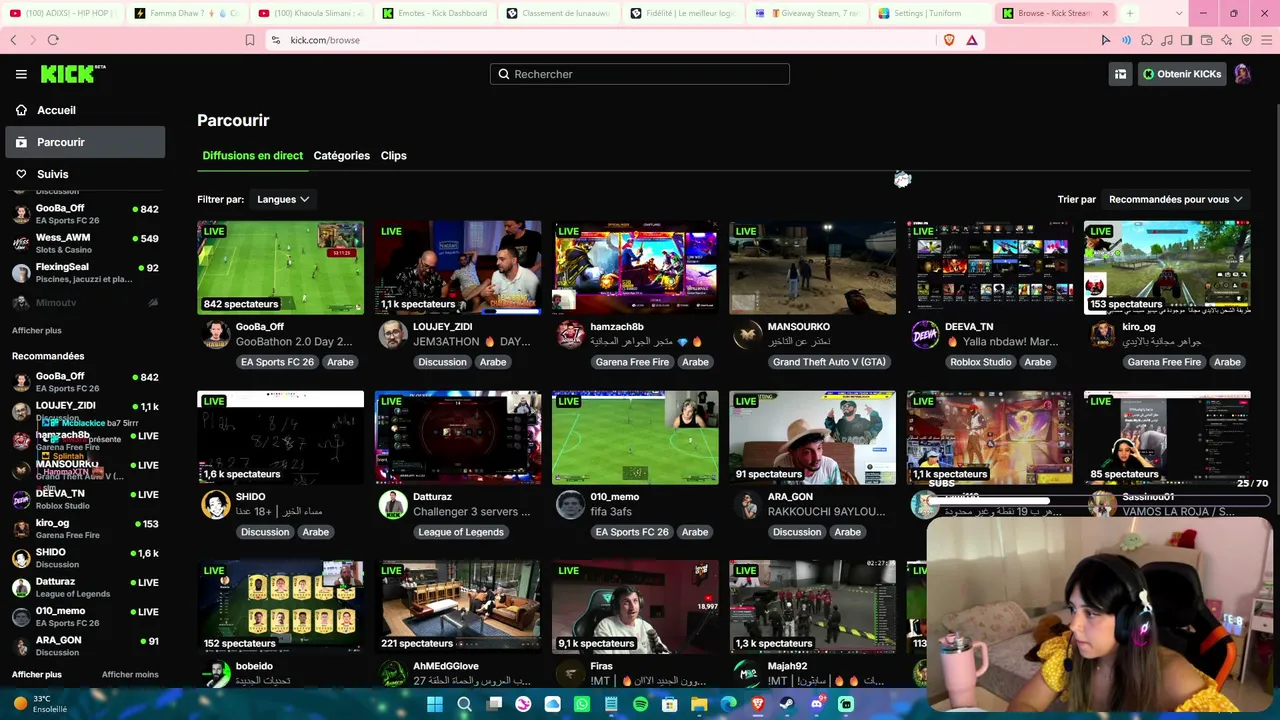Open the ARA_GON live stream thumbnail
This screenshot has height=720, width=1280.
pyautogui.click(x=812, y=438)
